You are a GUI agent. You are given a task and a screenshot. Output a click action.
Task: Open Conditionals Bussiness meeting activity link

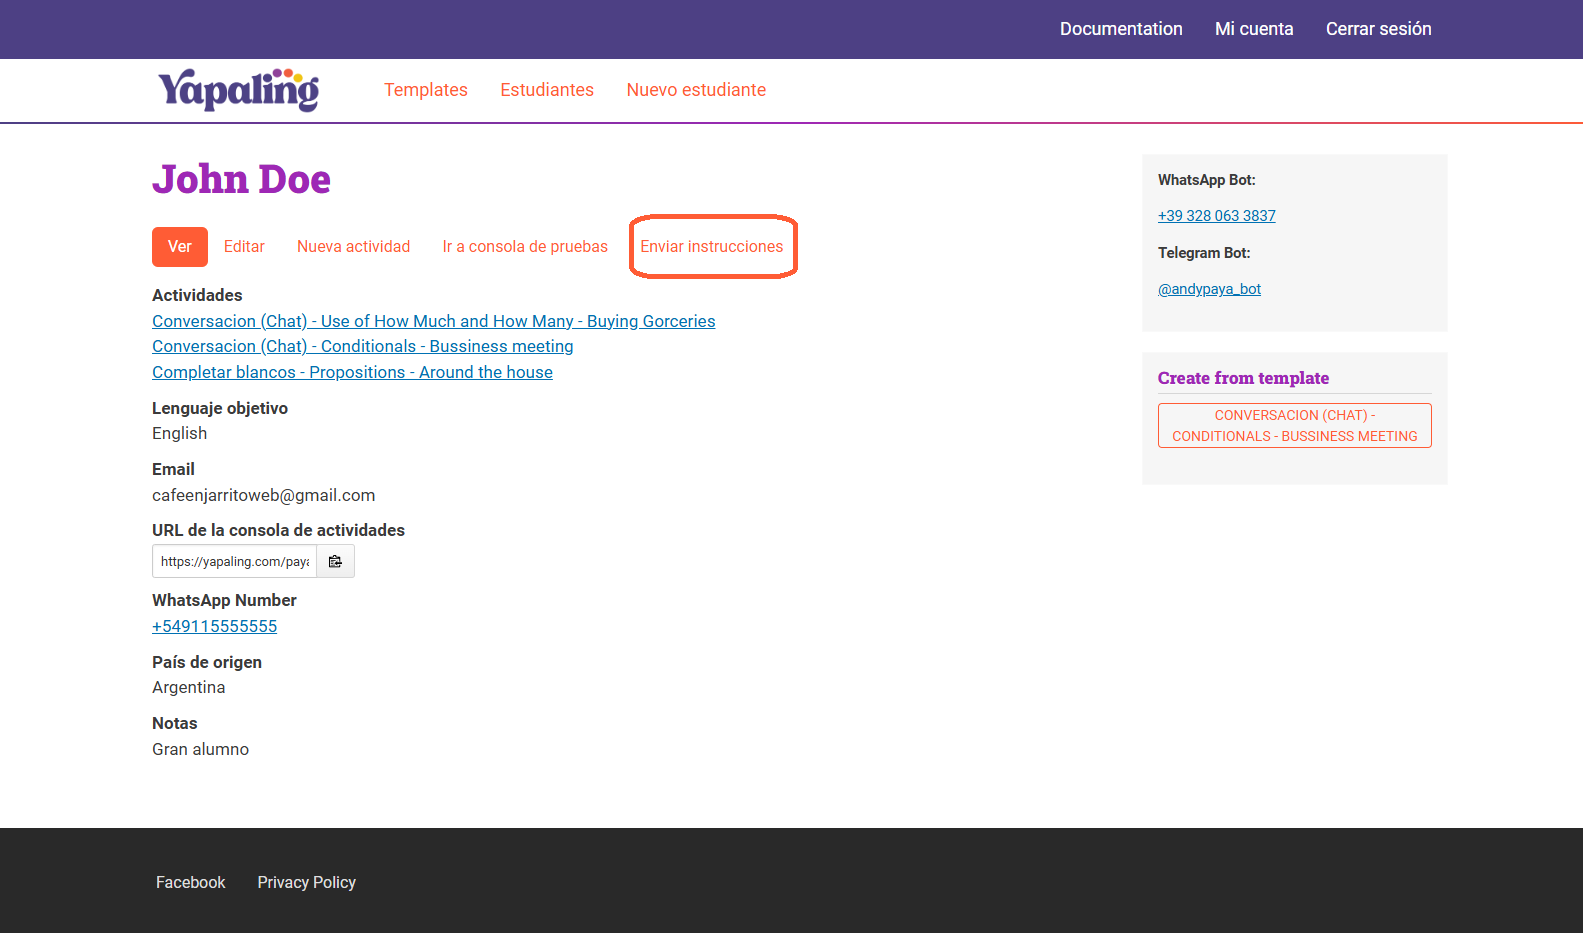point(362,346)
